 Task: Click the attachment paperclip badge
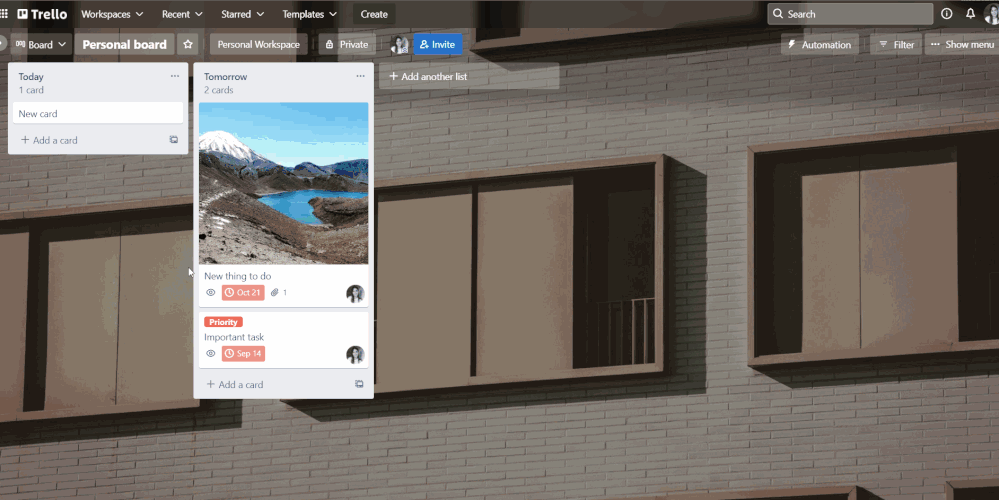click(278, 292)
